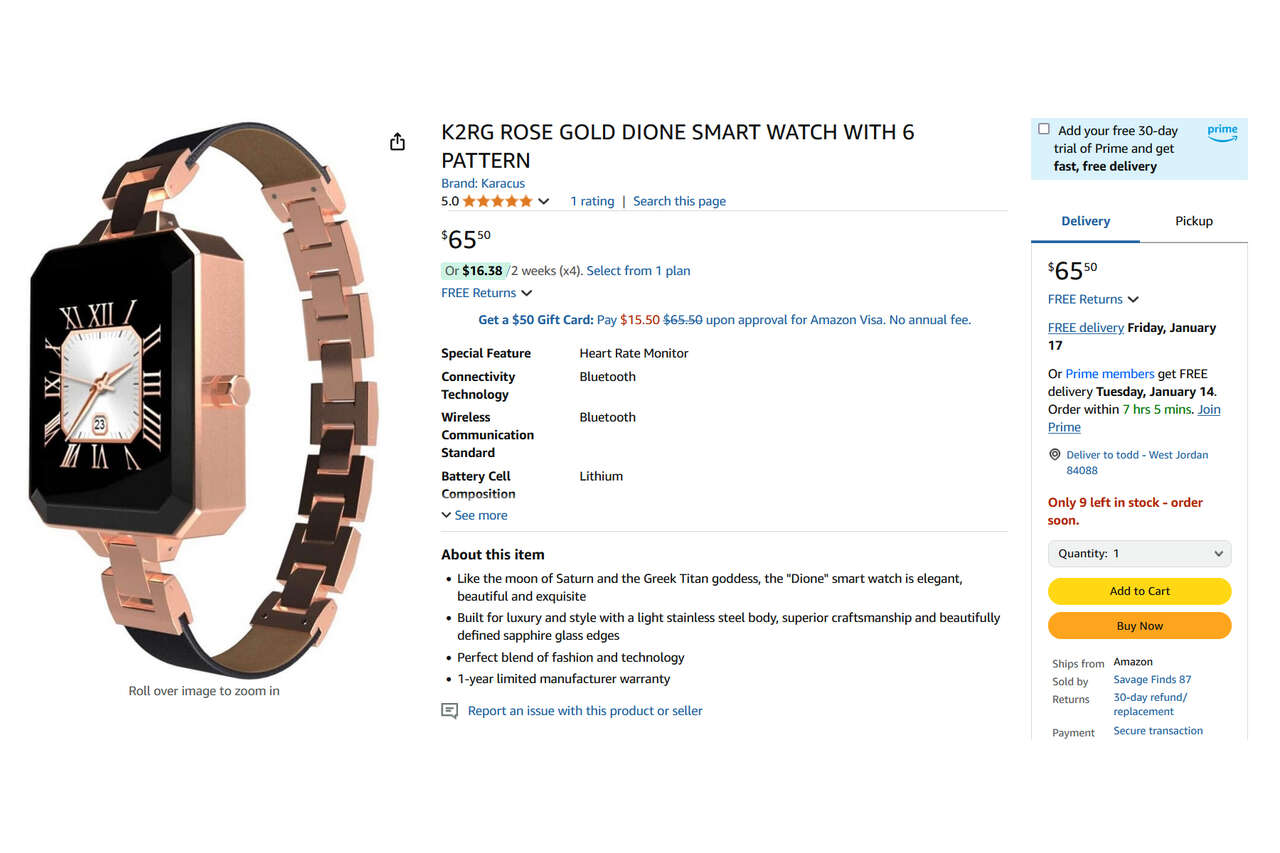This screenshot has height=853, width=1280.
Task: Open the Brand: Karacus link
Action: click(x=483, y=183)
